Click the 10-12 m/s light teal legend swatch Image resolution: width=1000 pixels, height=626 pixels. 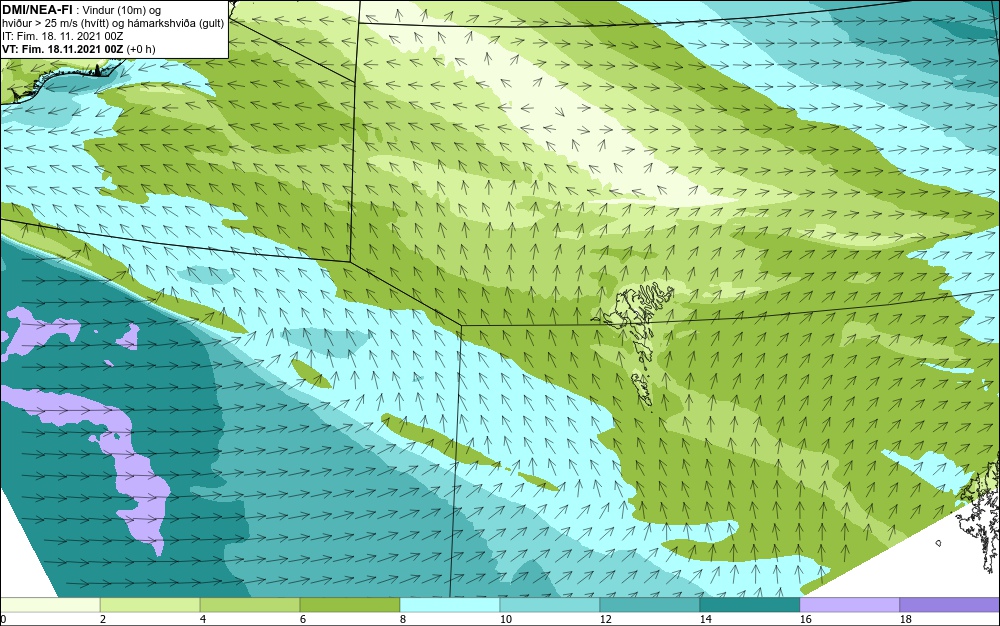(550, 605)
